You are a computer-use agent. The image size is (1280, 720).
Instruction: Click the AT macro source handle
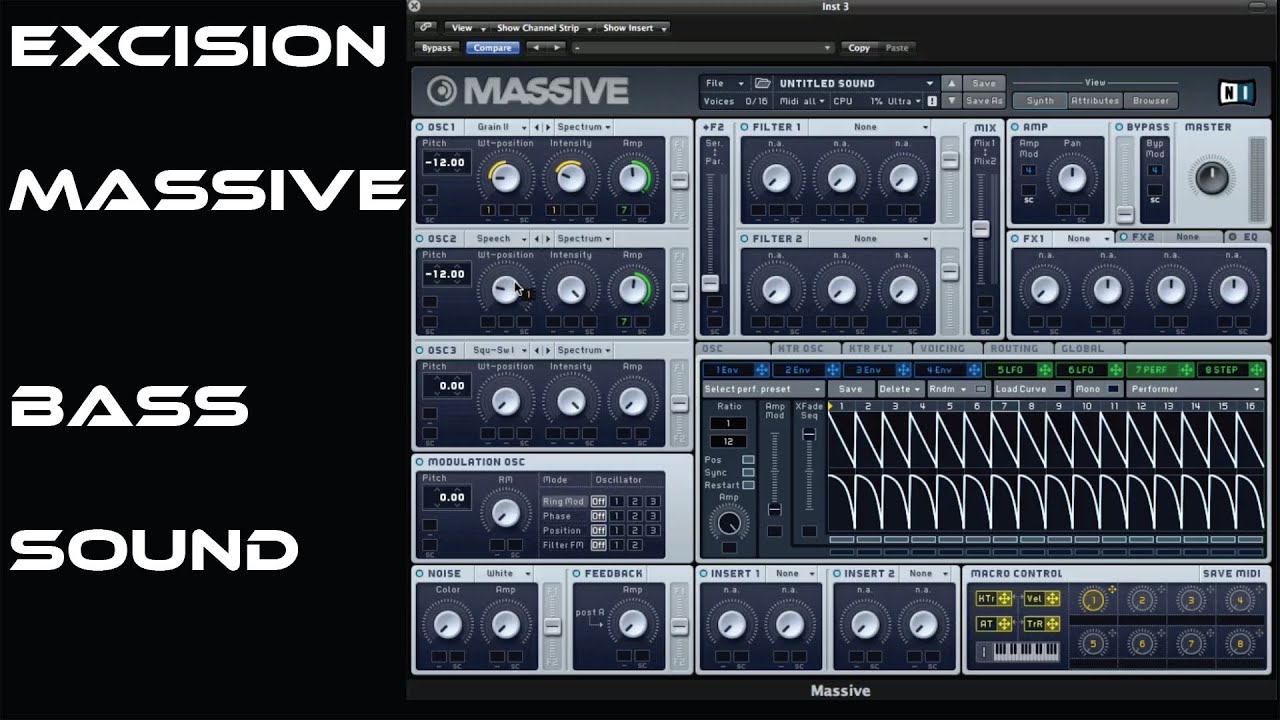point(1006,624)
